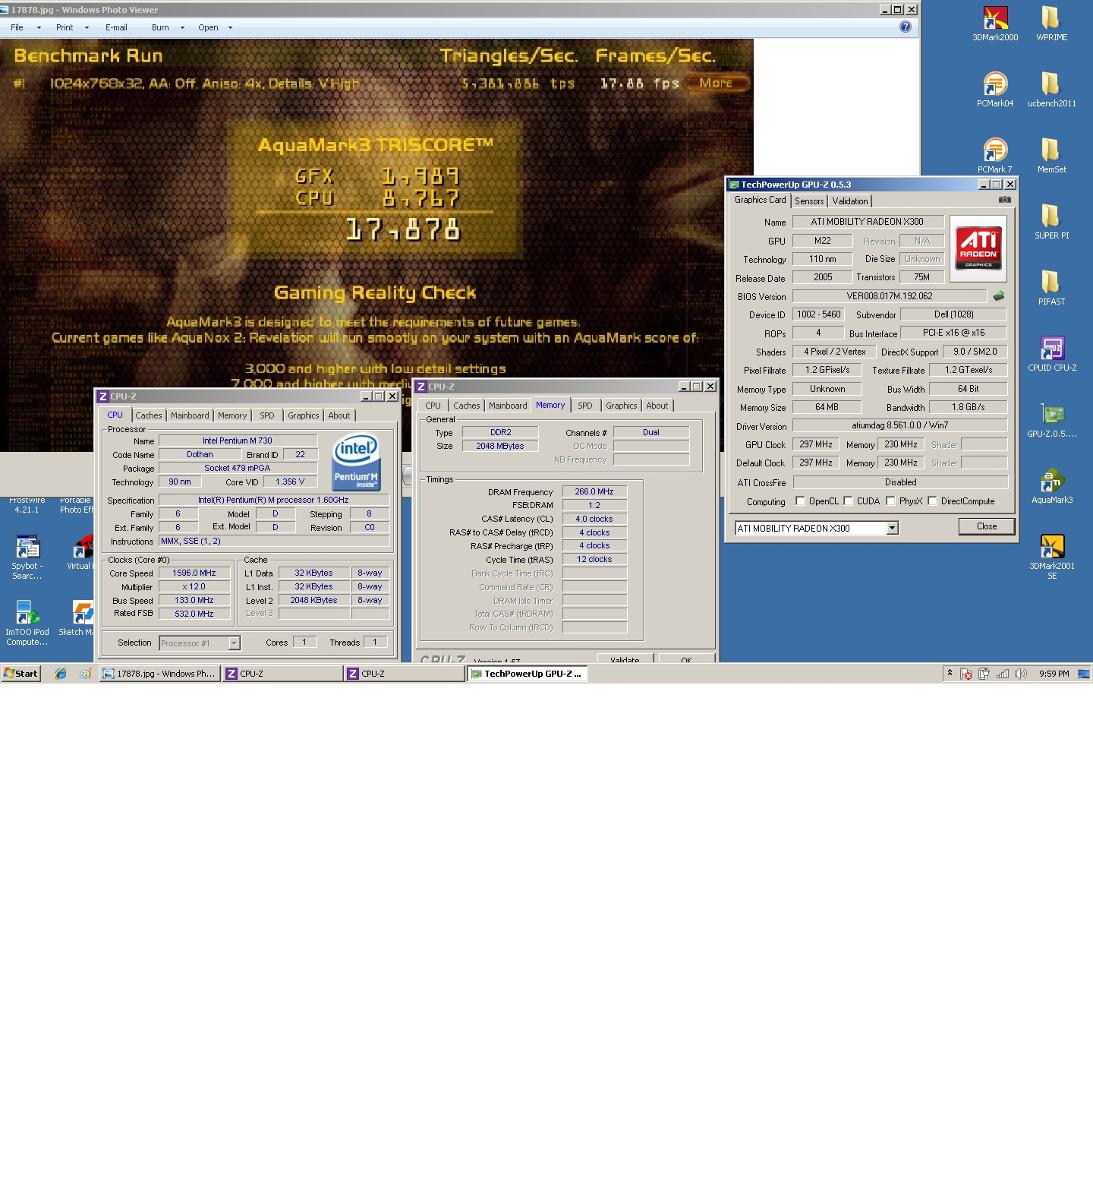Open the MemSet desktop folder

[1051, 156]
